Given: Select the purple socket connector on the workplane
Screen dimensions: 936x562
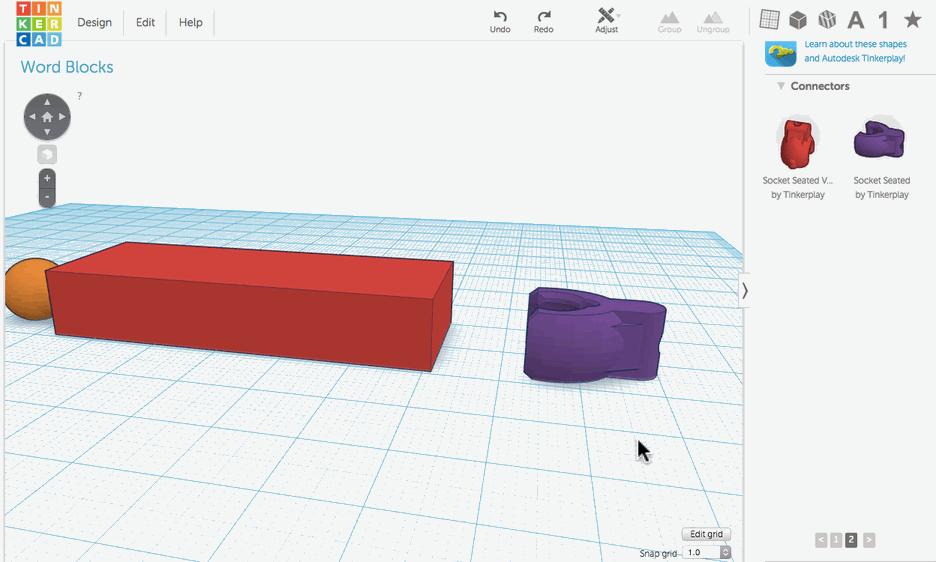Looking at the screenshot, I should [x=594, y=334].
